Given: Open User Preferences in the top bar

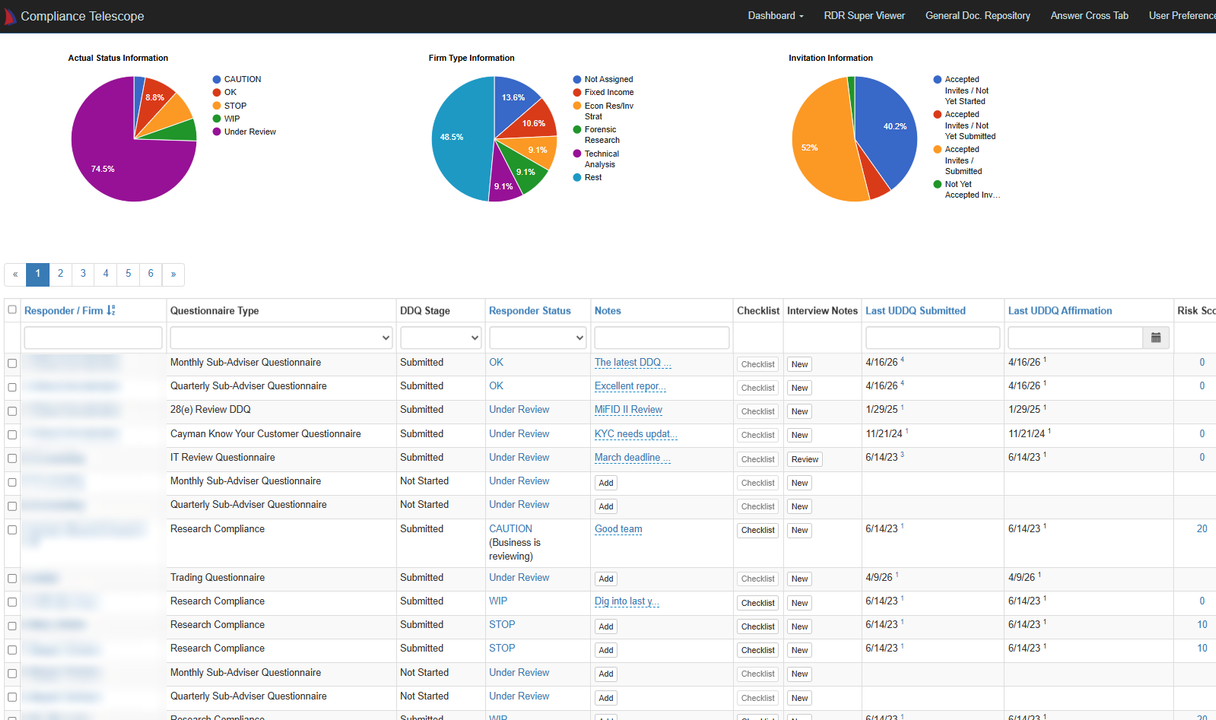Looking at the screenshot, I should [1182, 16].
